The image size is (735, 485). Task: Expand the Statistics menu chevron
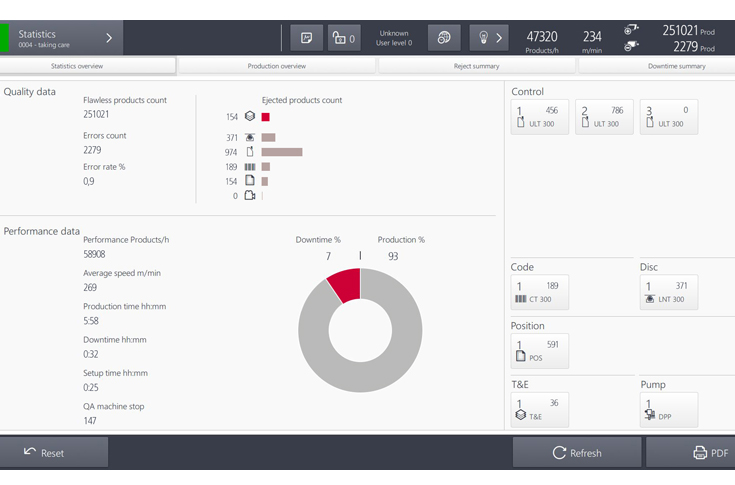tap(108, 38)
